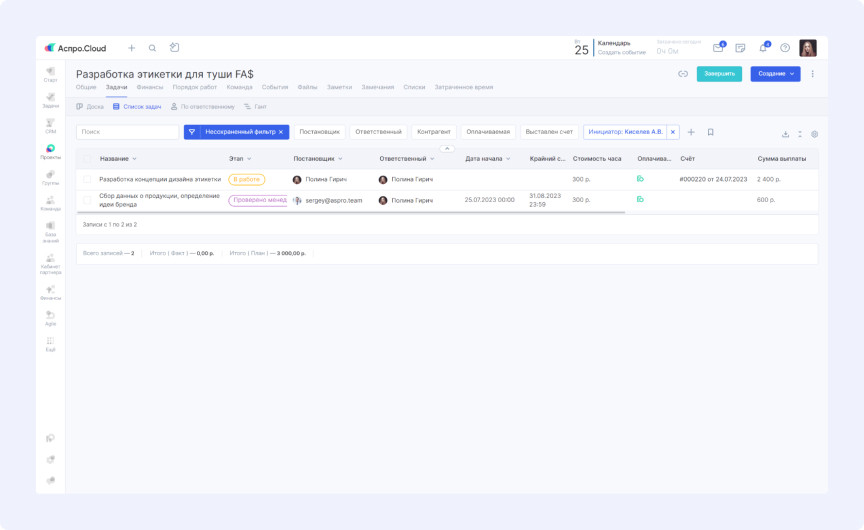This screenshot has width=864, height=530.
Task: Open the Затраченное время tab
Action: pyautogui.click(x=462, y=87)
